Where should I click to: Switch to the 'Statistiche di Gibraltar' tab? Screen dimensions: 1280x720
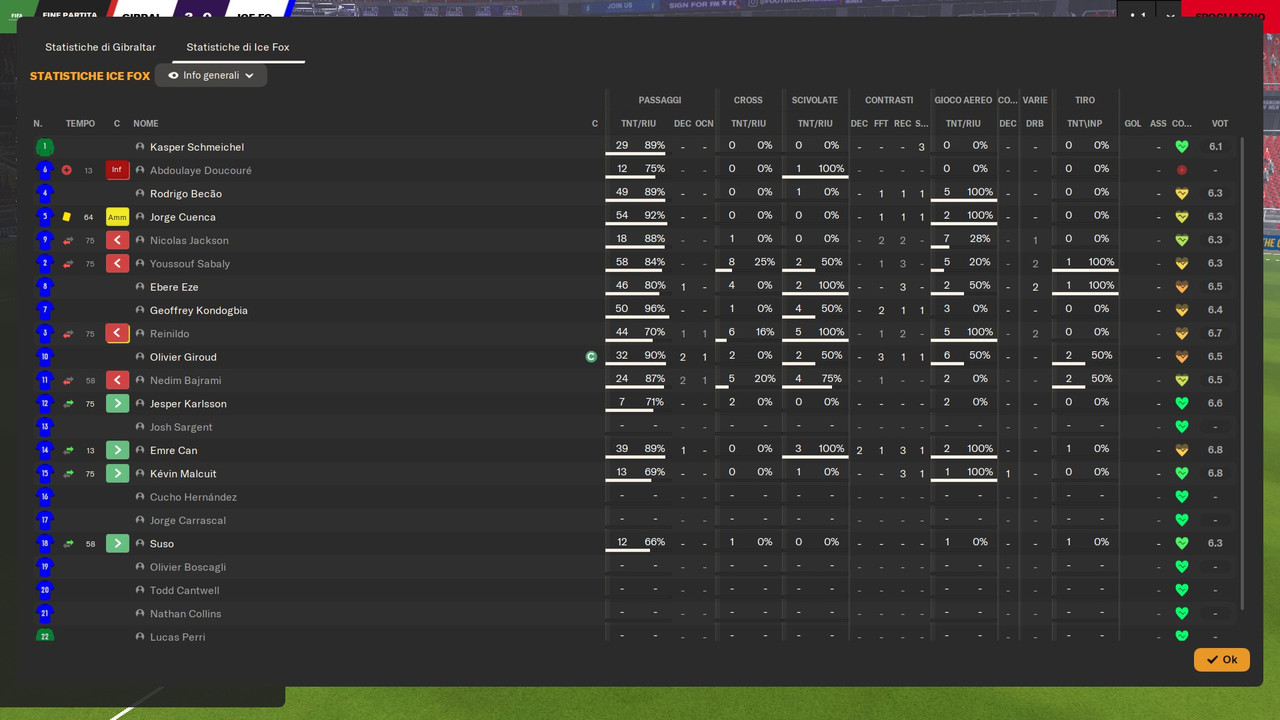coord(100,47)
